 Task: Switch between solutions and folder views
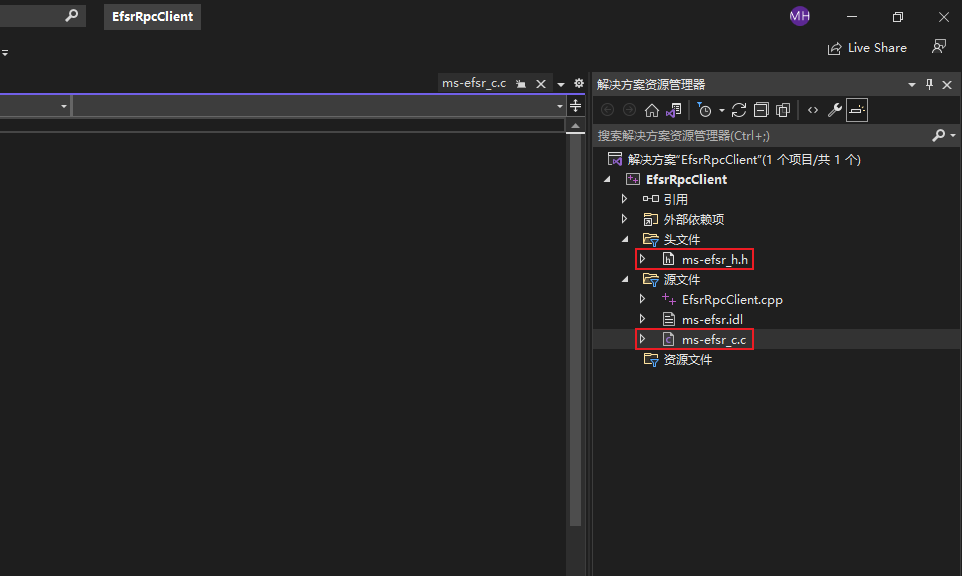click(x=674, y=110)
